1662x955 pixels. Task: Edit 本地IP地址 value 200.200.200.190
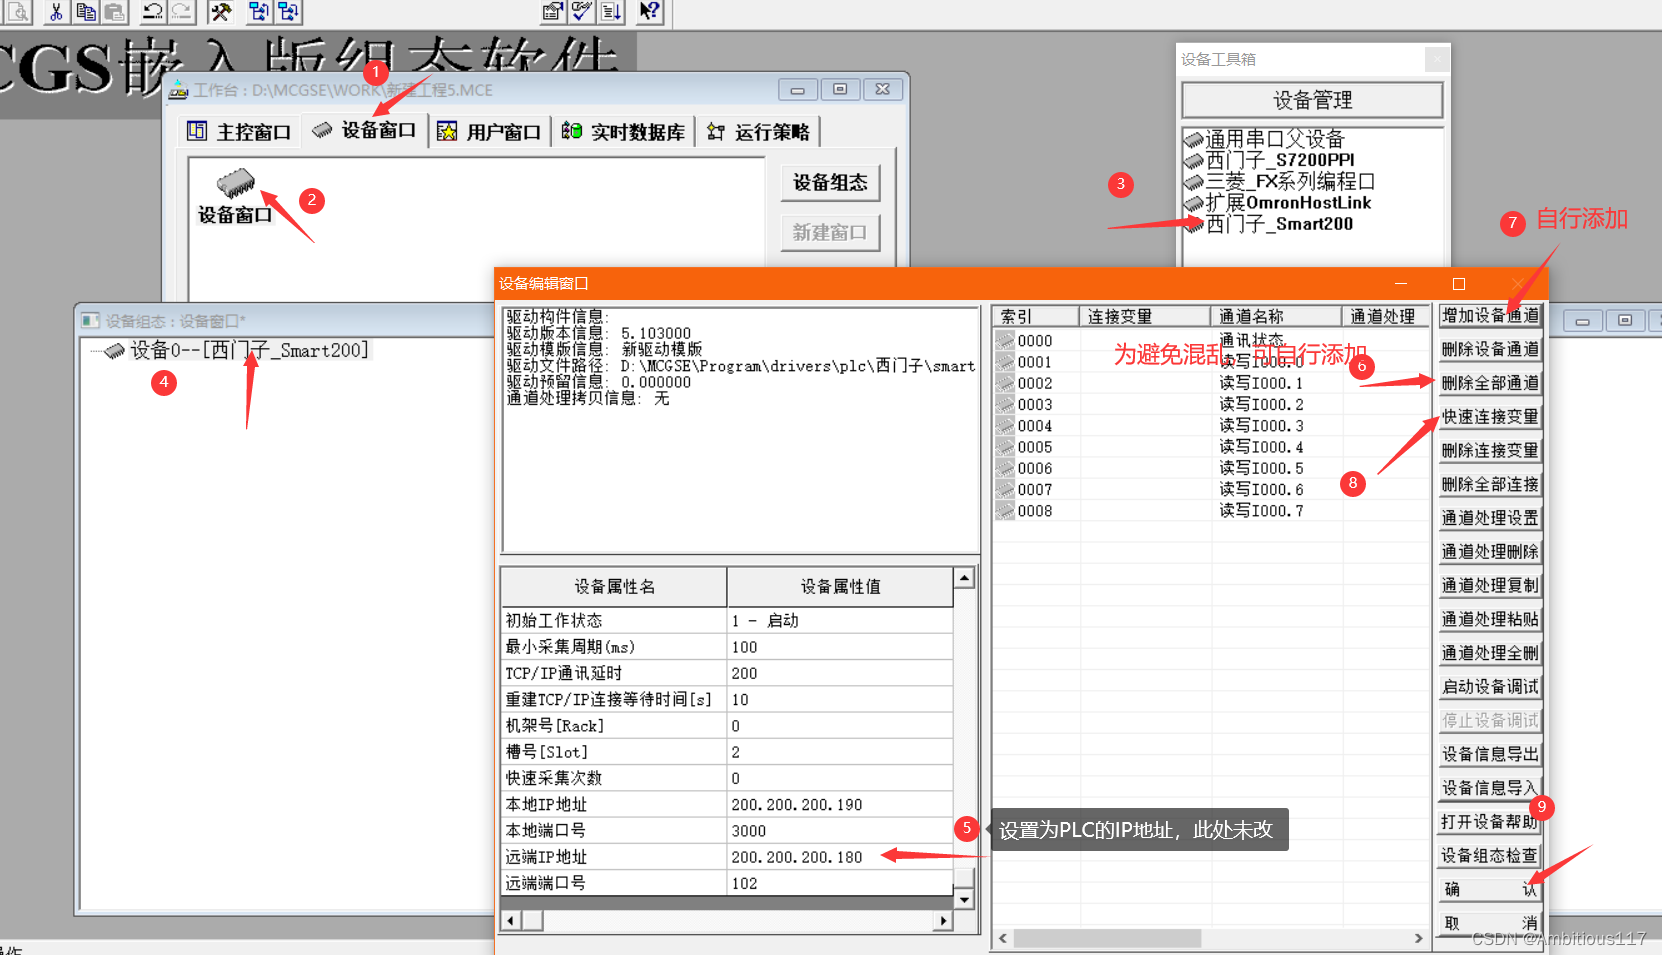840,805
